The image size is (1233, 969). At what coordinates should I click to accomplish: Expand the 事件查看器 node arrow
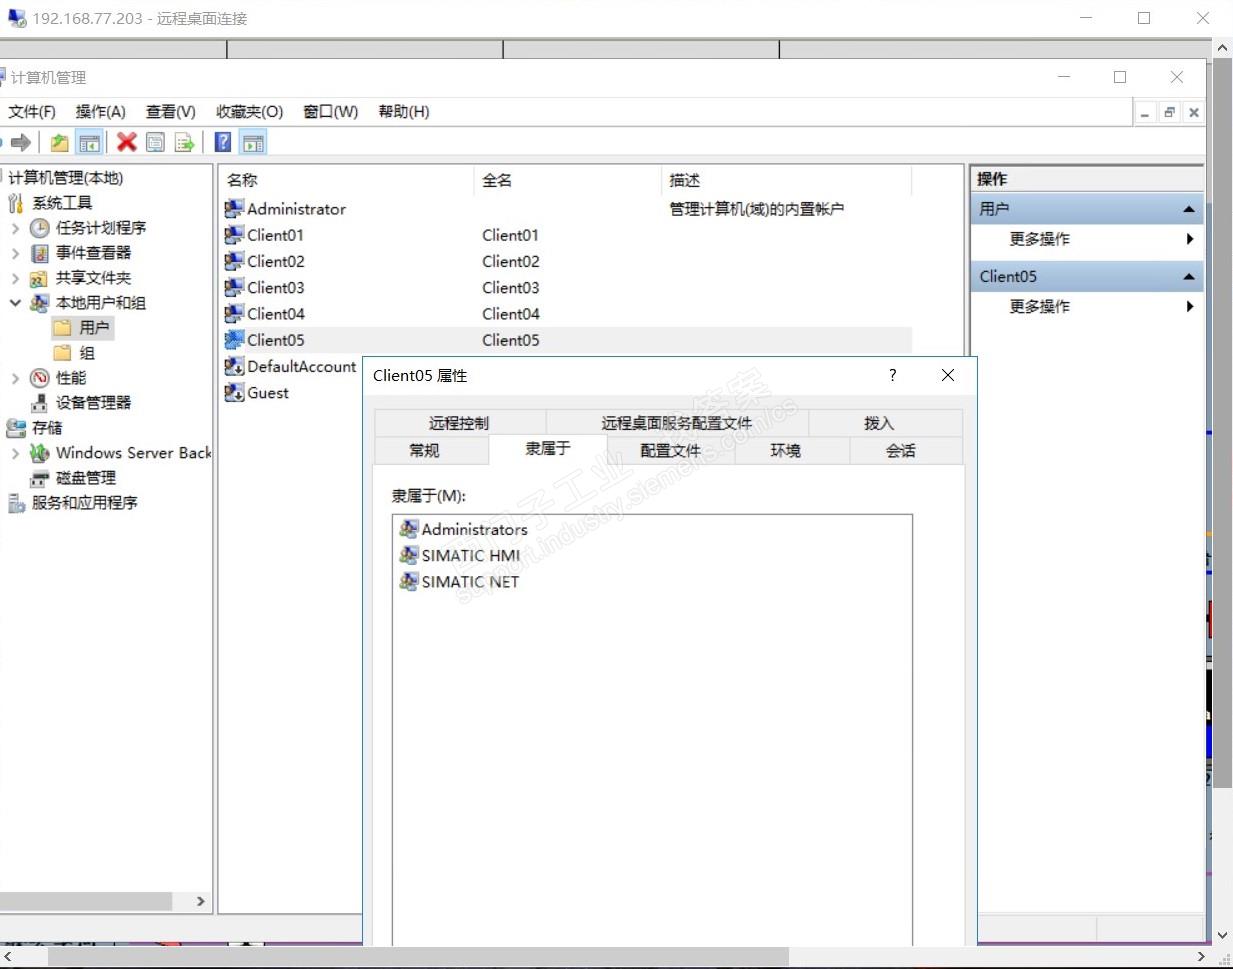click(15, 253)
